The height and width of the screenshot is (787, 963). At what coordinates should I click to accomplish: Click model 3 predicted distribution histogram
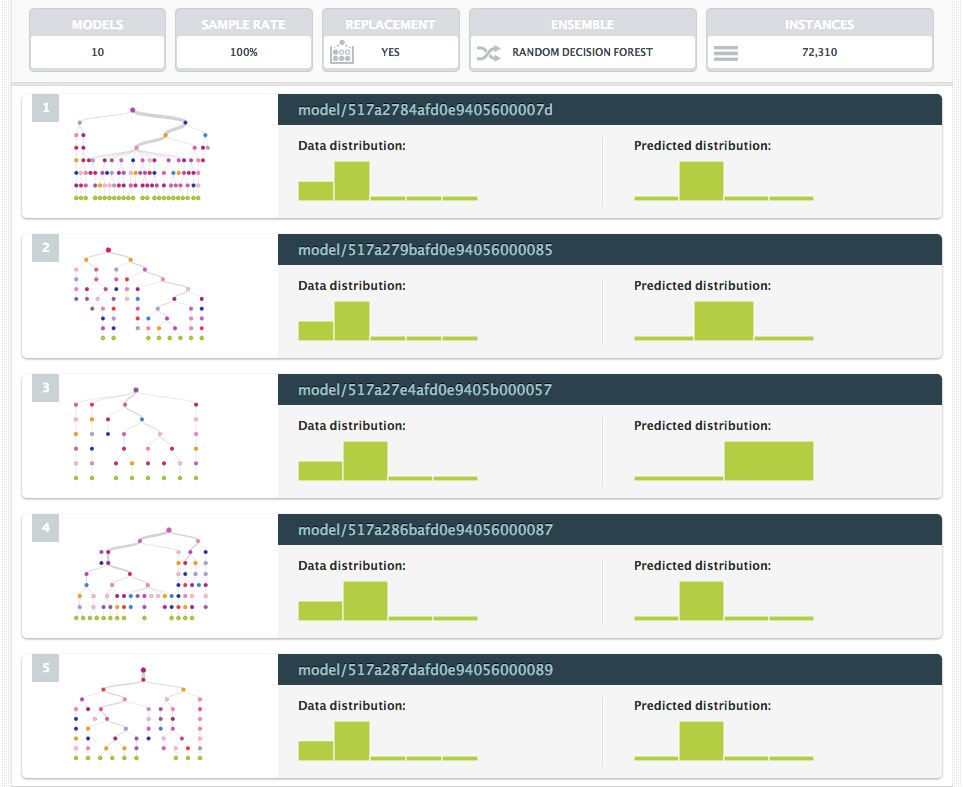[x=724, y=461]
